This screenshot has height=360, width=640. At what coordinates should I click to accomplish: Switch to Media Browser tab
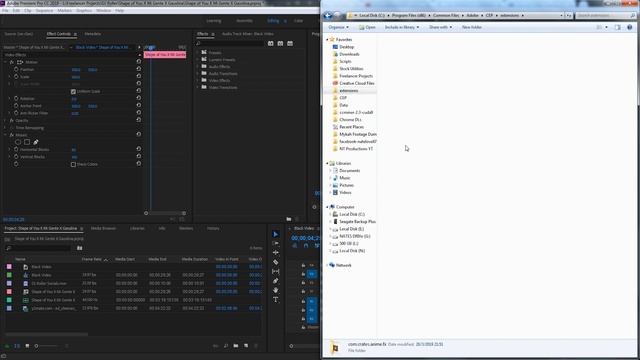tap(103, 229)
